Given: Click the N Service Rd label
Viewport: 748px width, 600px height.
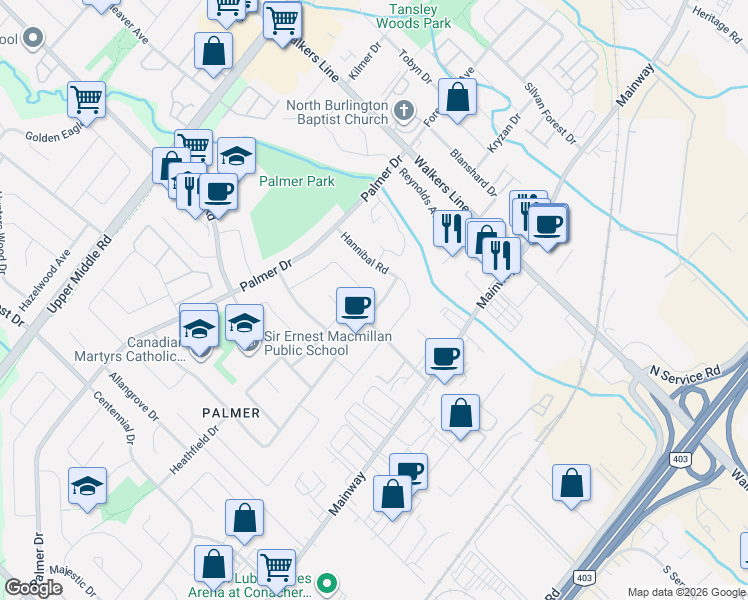Looking at the screenshot, I should [x=685, y=374].
